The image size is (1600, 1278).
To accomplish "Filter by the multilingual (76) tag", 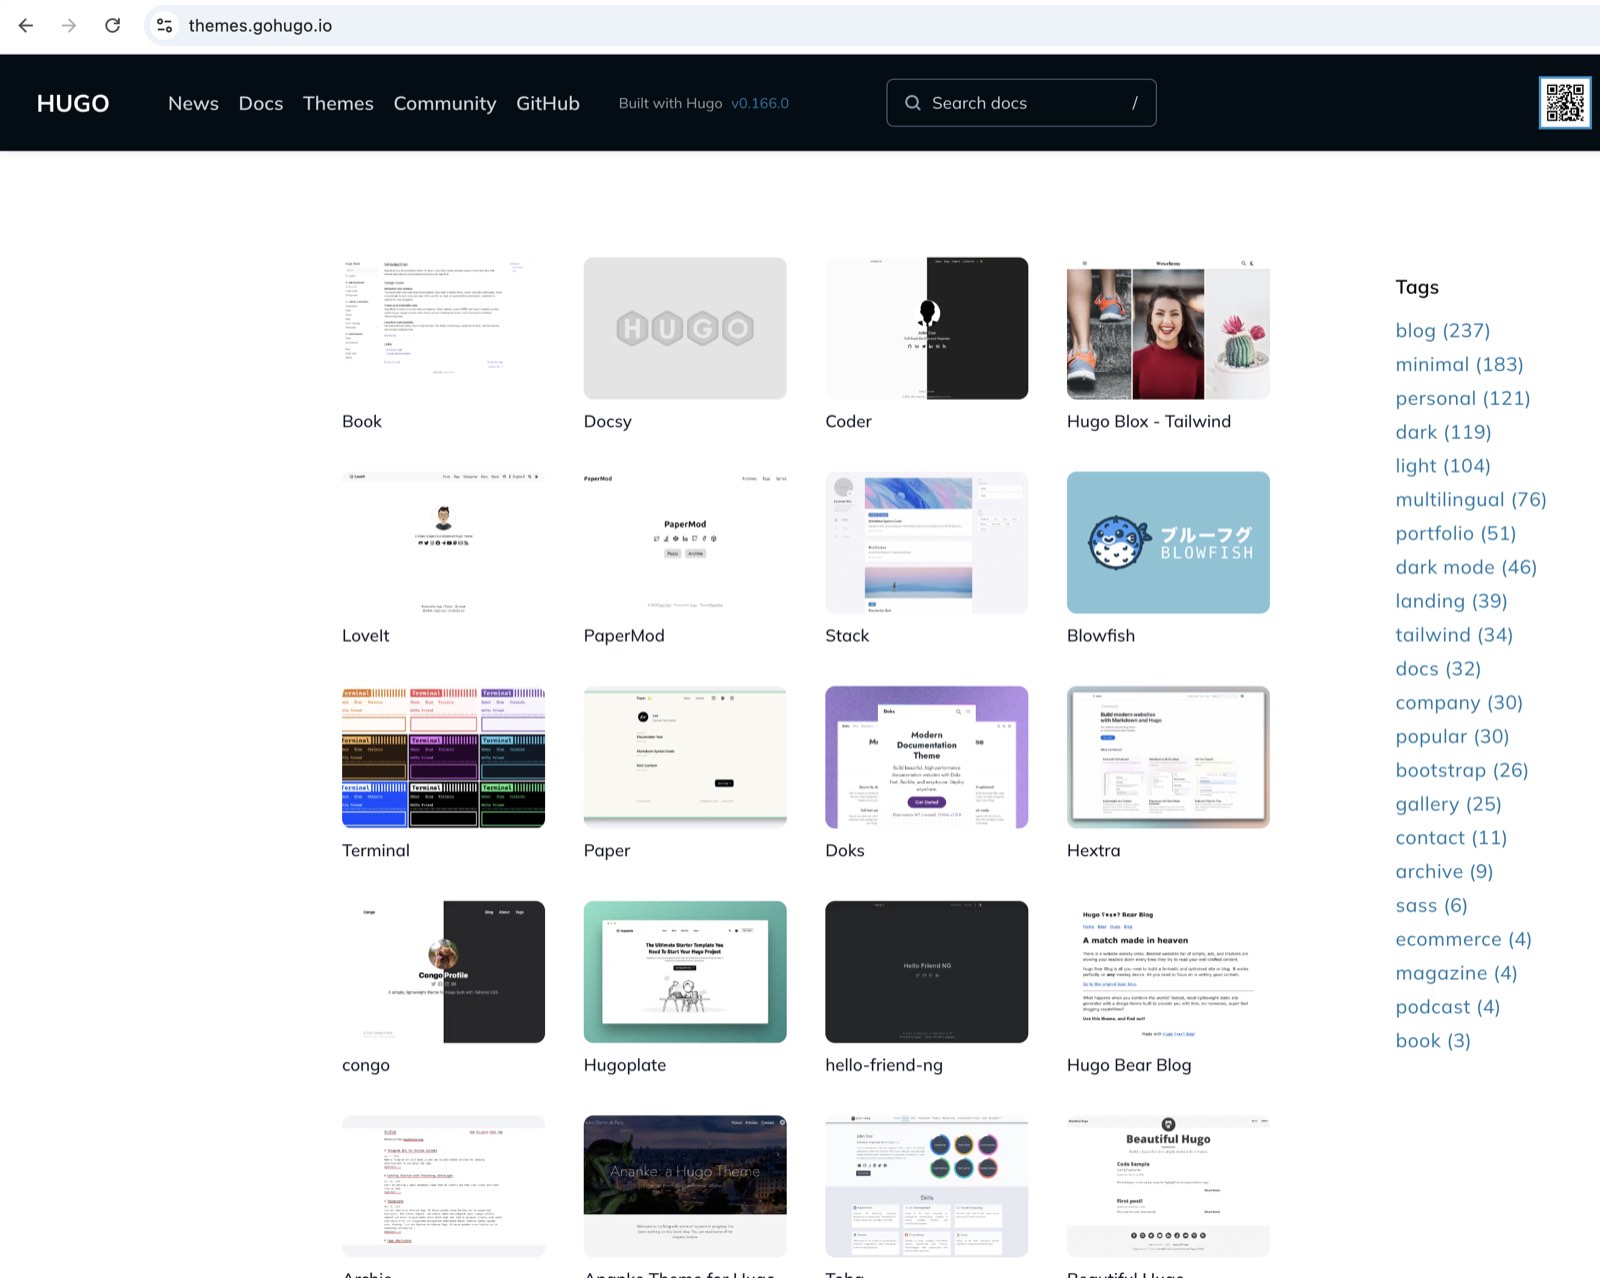I will coord(1471,499).
